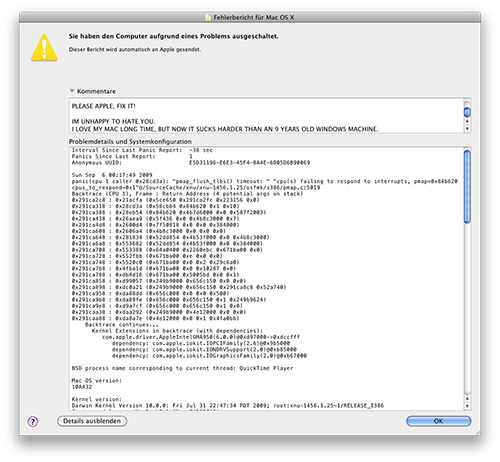This screenshot has height=462, width=500.
Task: Click the 0x291ca9b8 backtrace row
Action: tap(169, 300)
